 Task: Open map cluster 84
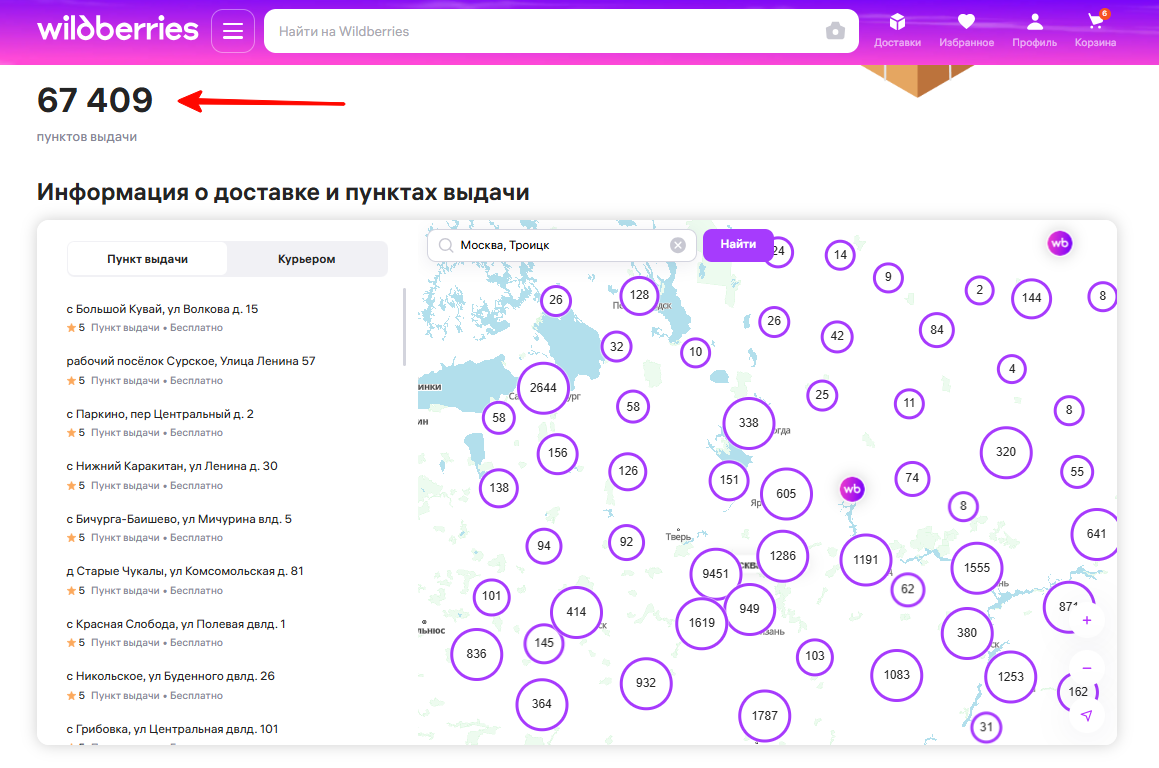click(937, 330)
